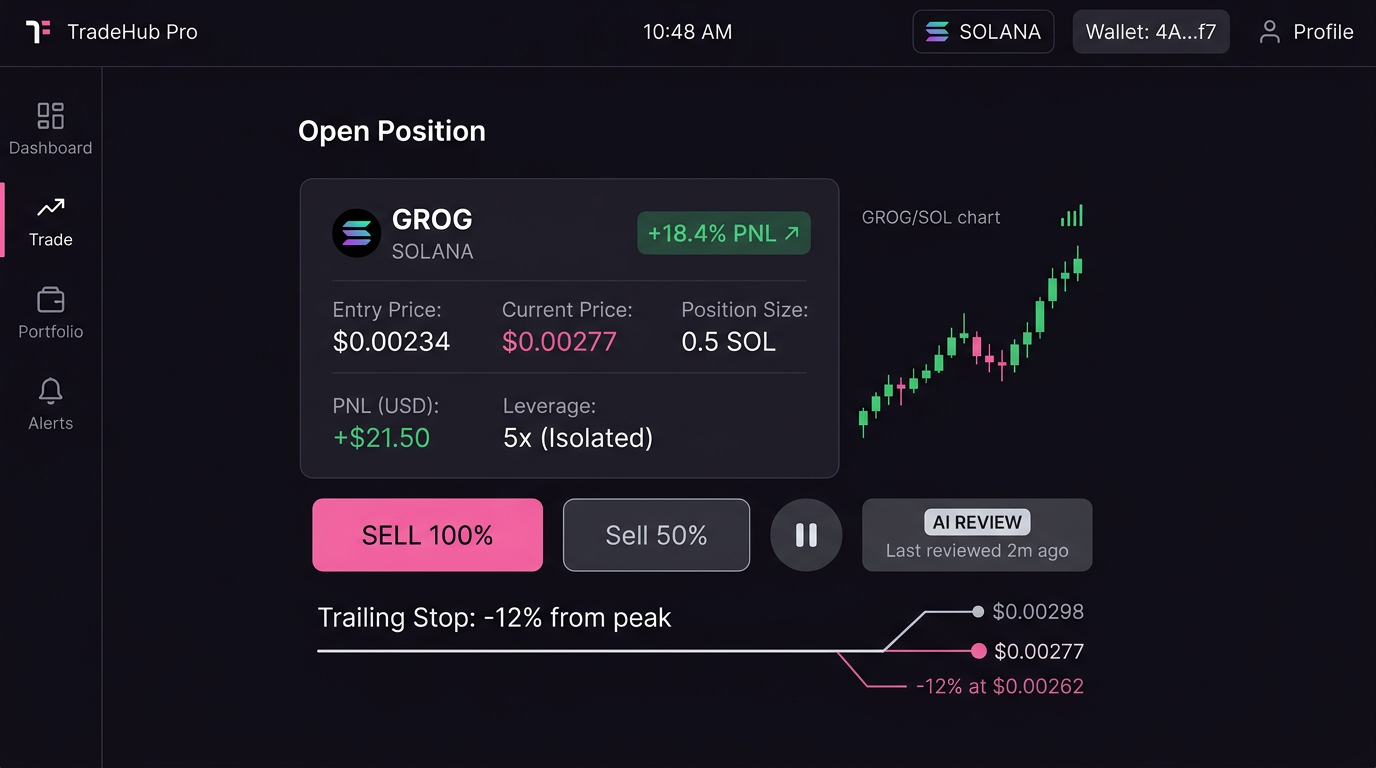
Task: Expand wallet 4A...f7 details
Action: [1151, 31]
